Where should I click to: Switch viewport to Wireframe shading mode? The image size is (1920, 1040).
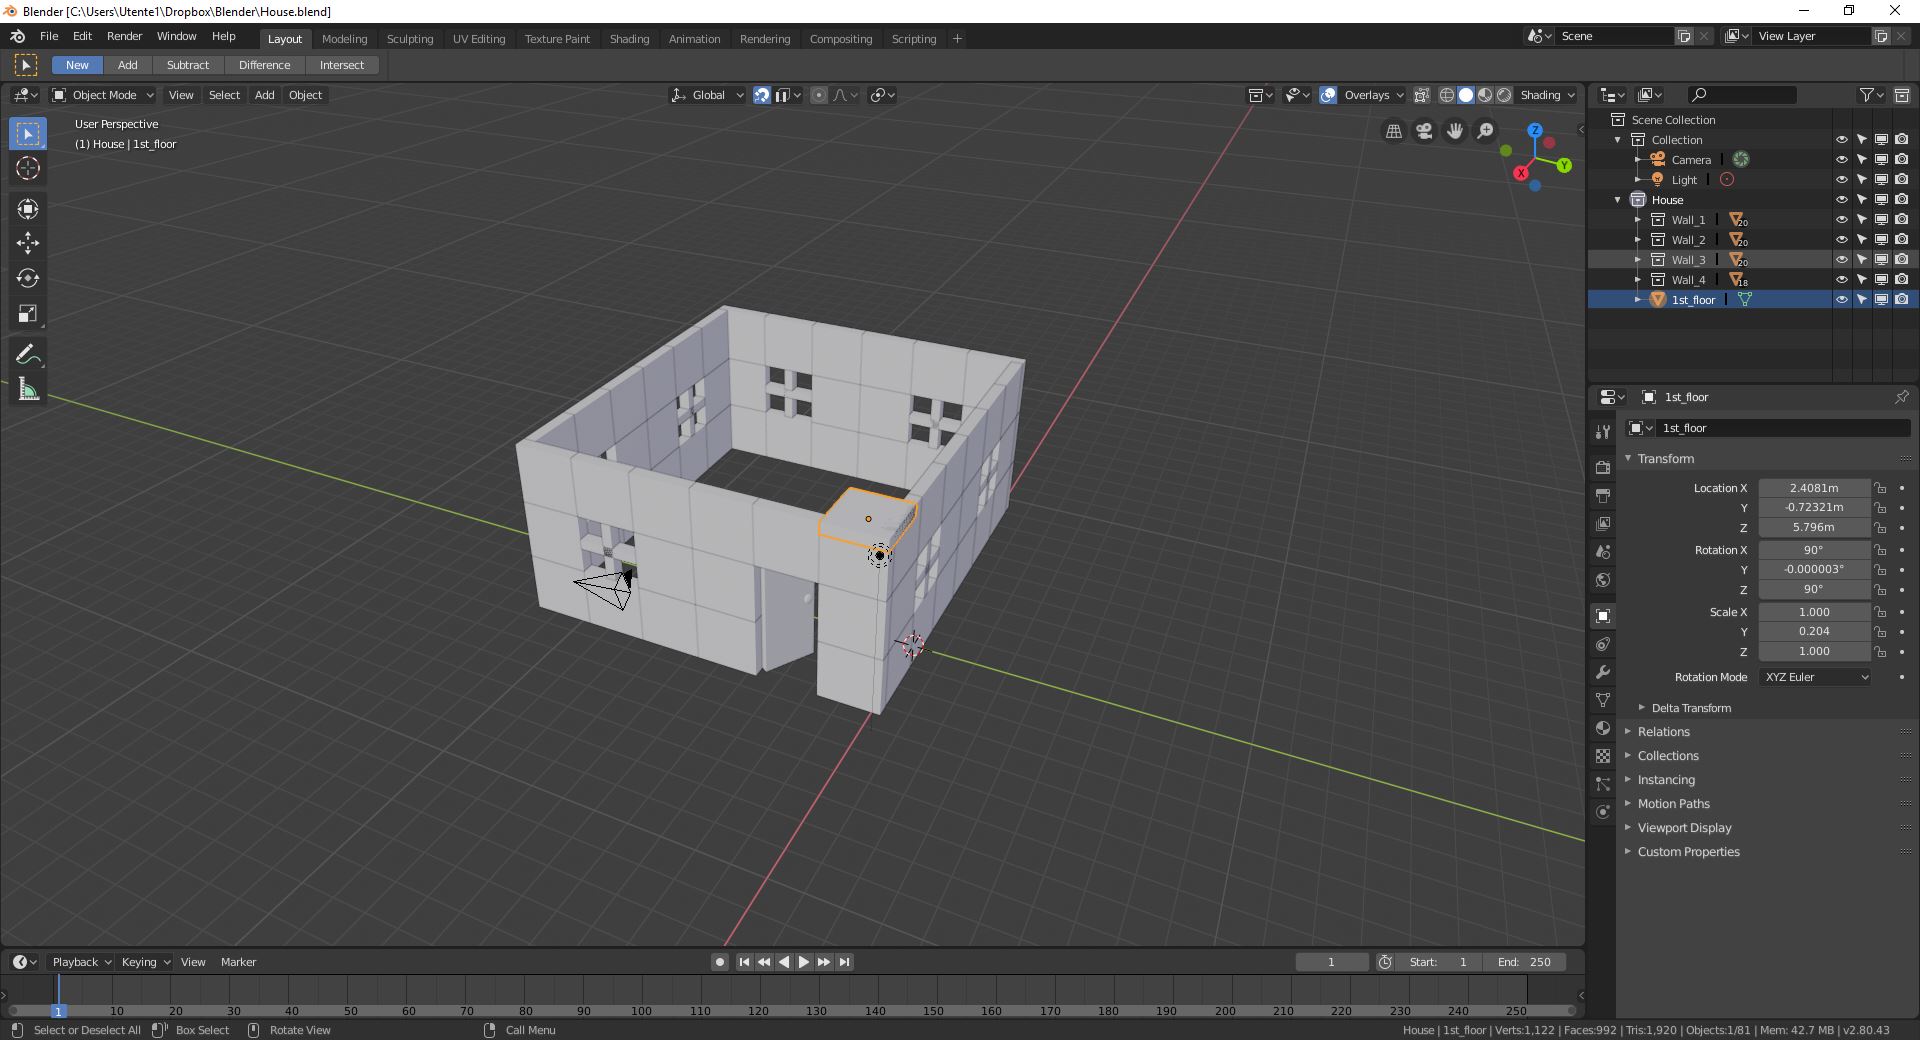pyautogui.click(x=1446, y=95)
